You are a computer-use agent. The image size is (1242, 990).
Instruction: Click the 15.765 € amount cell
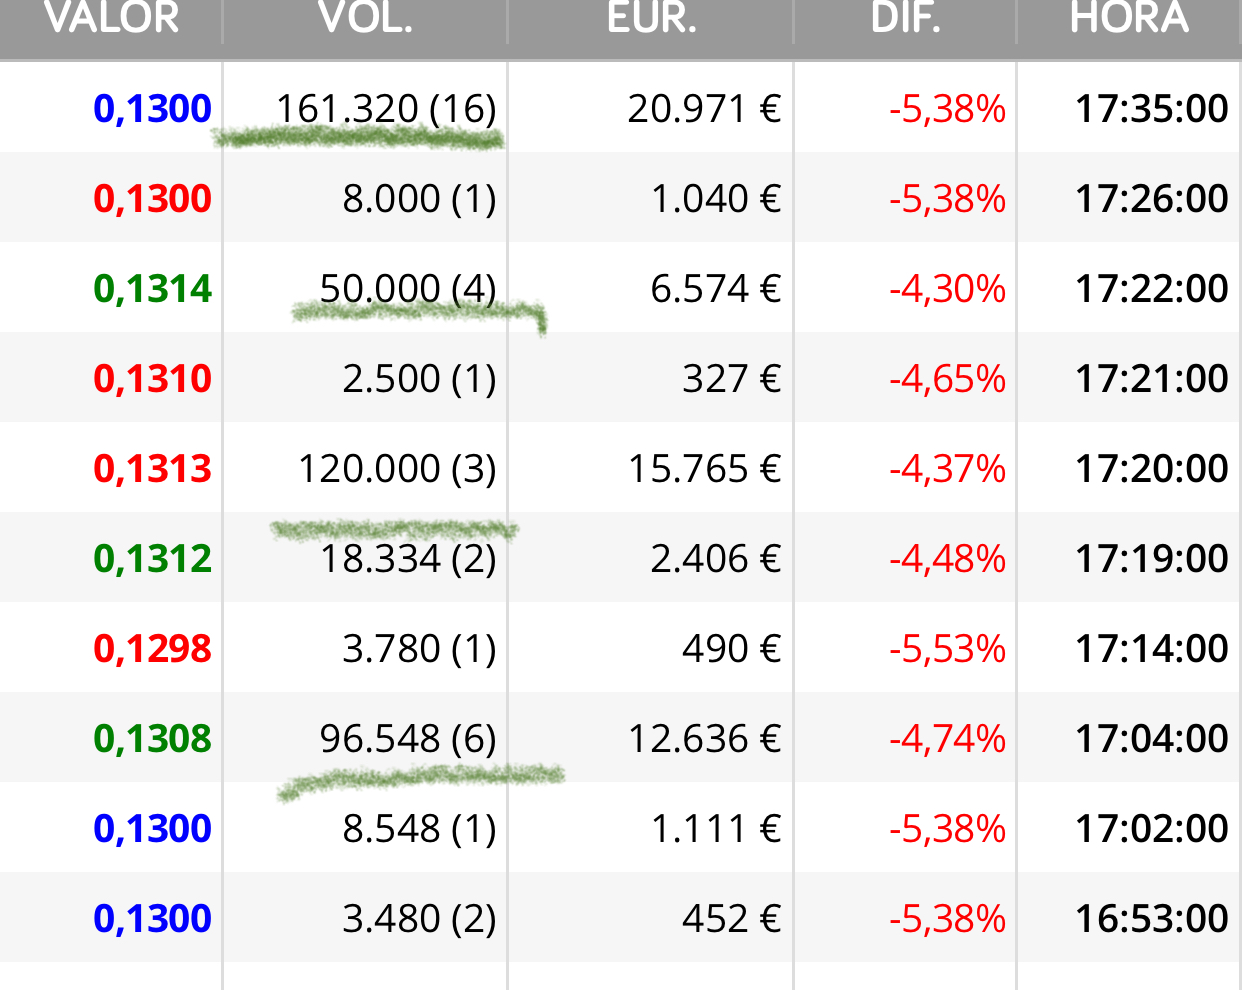pos(705,469)
